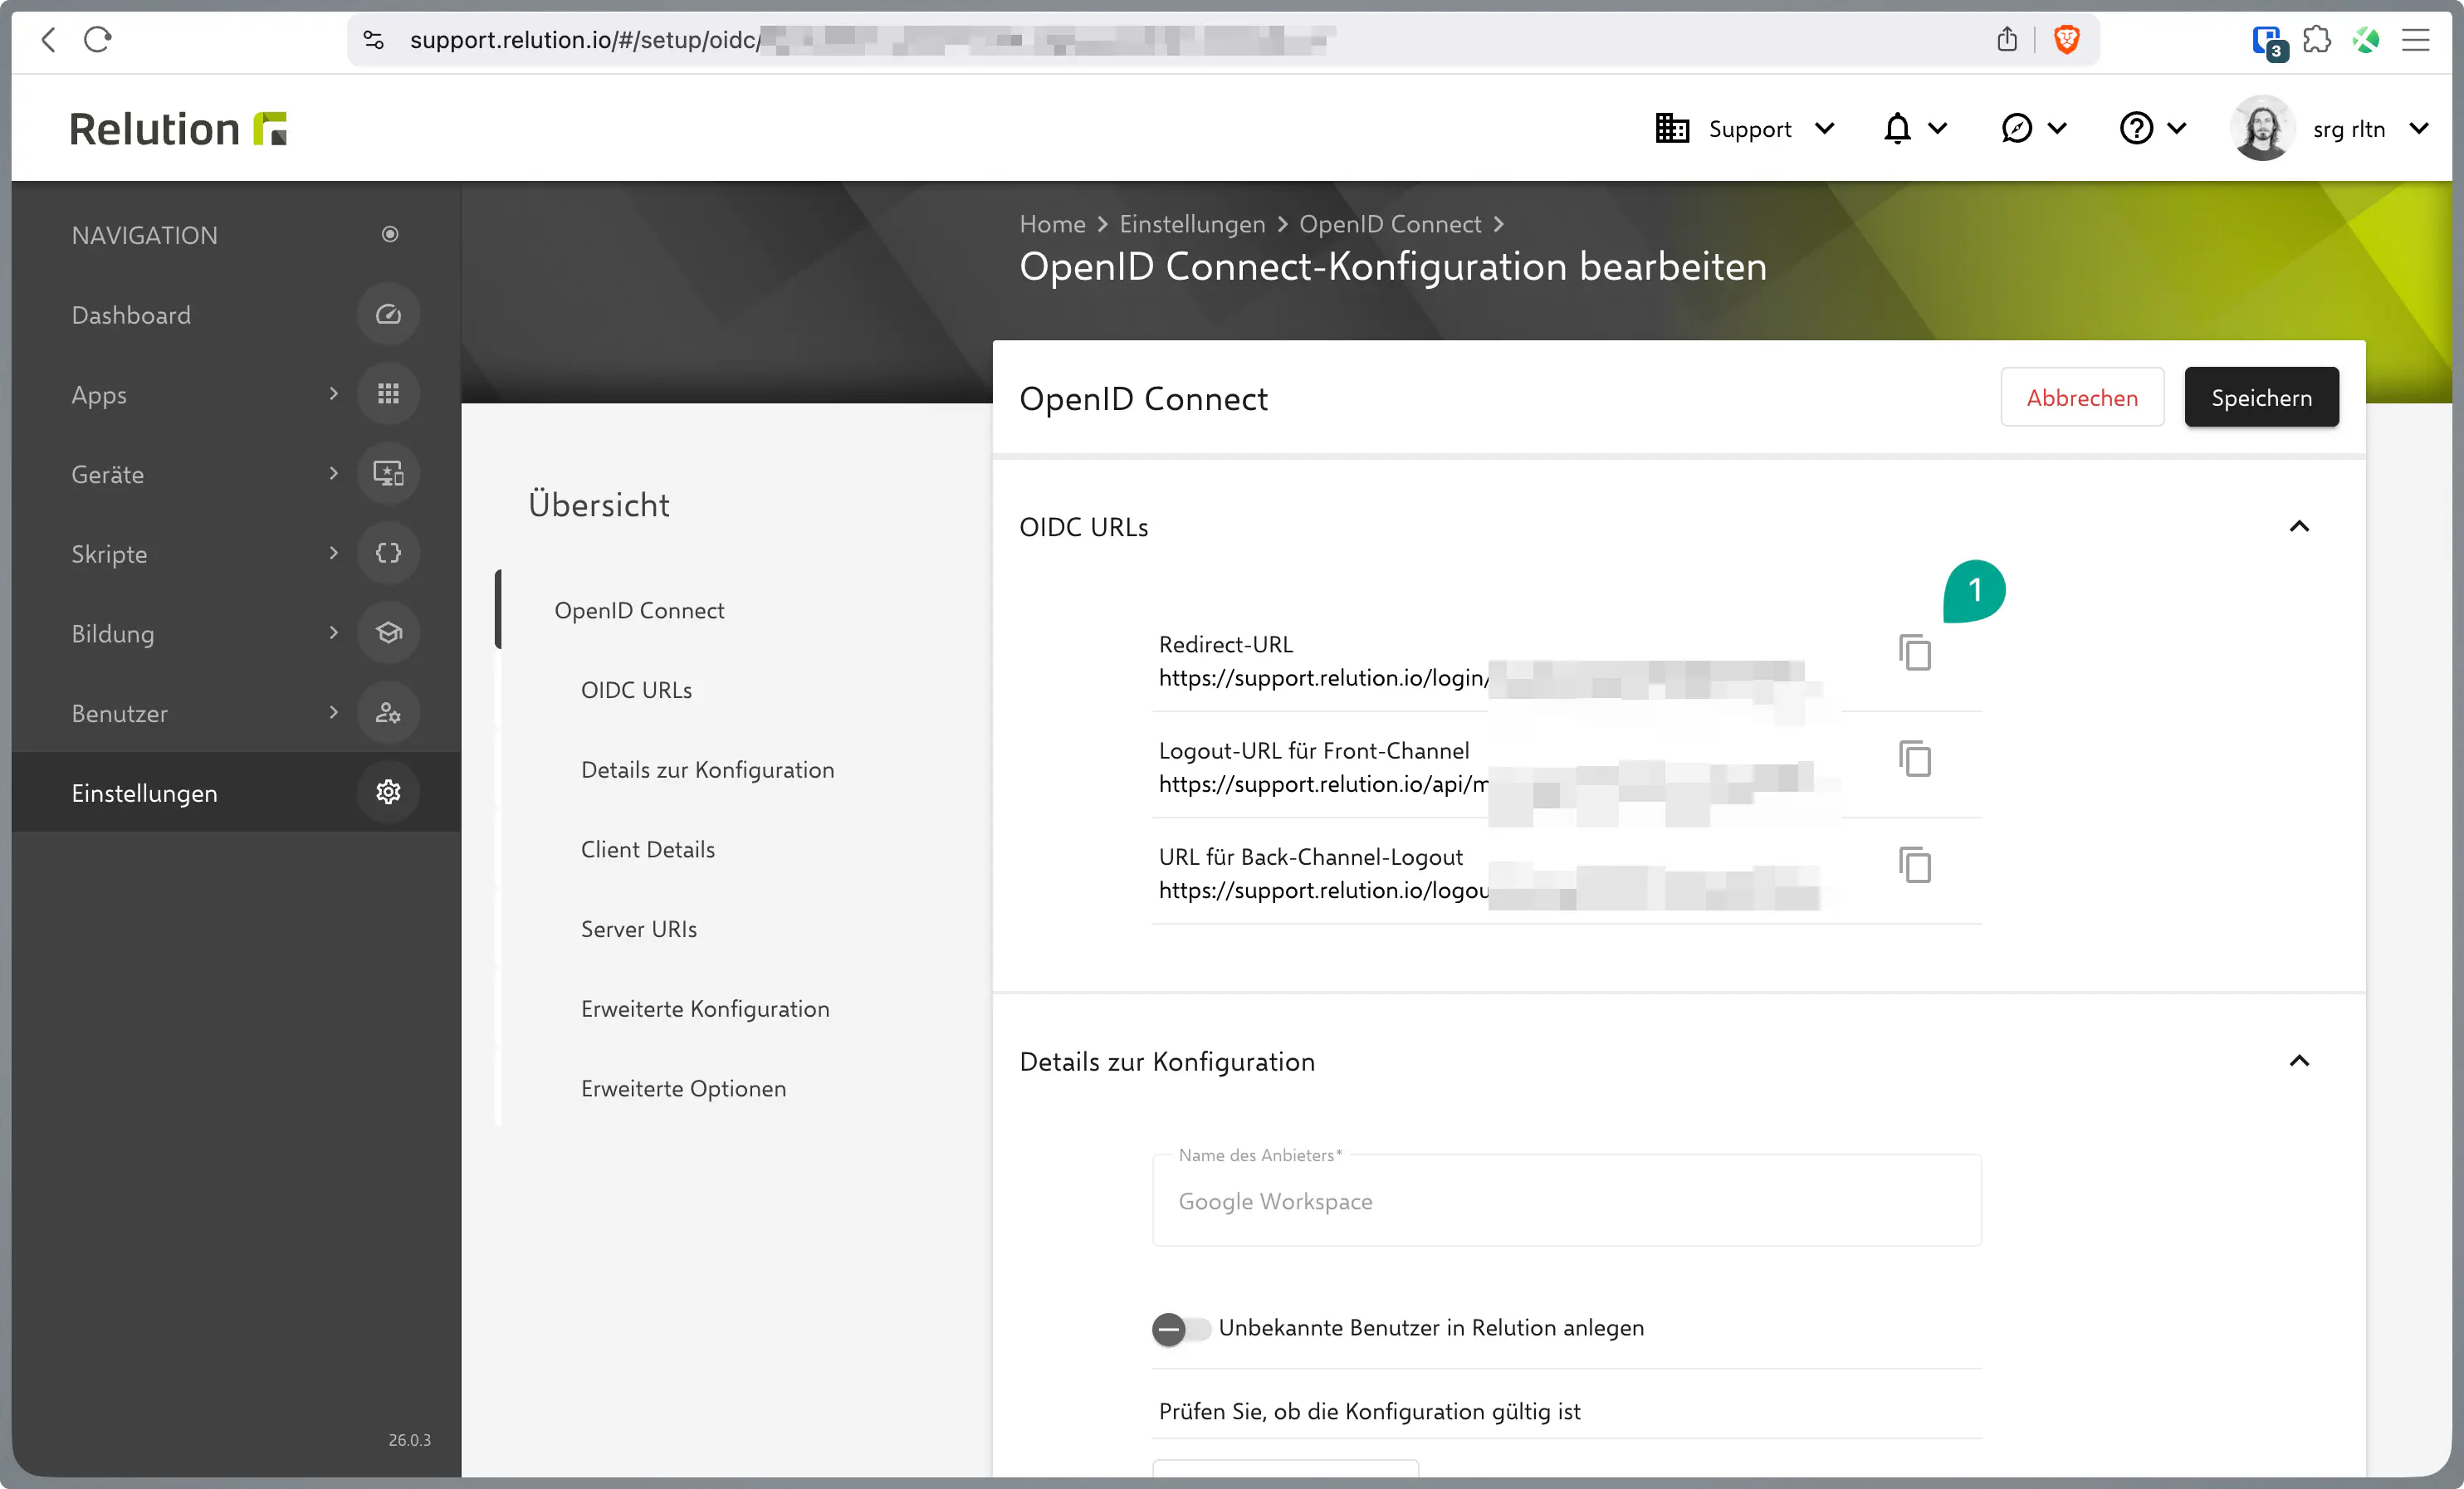Click the Skripte braces icon
The height and width of the screenshot is (1489, 2464).
click(x=388, y=553)
